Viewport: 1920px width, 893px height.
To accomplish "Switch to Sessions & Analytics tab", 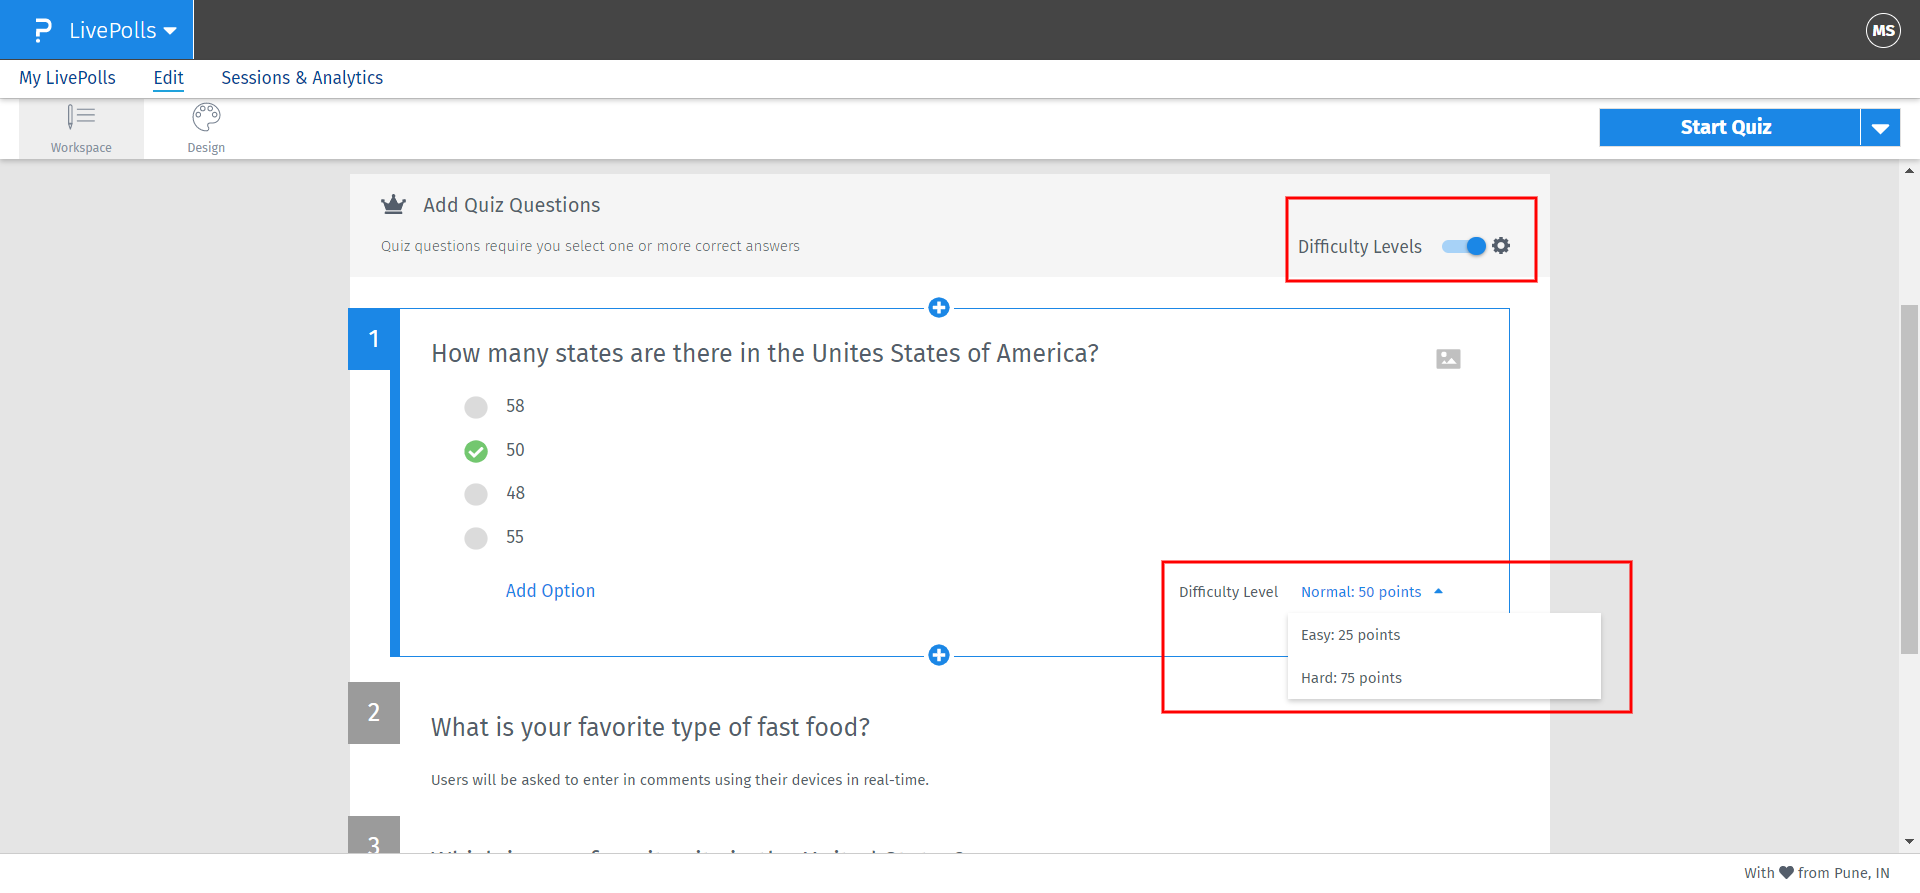I will 302,78.
